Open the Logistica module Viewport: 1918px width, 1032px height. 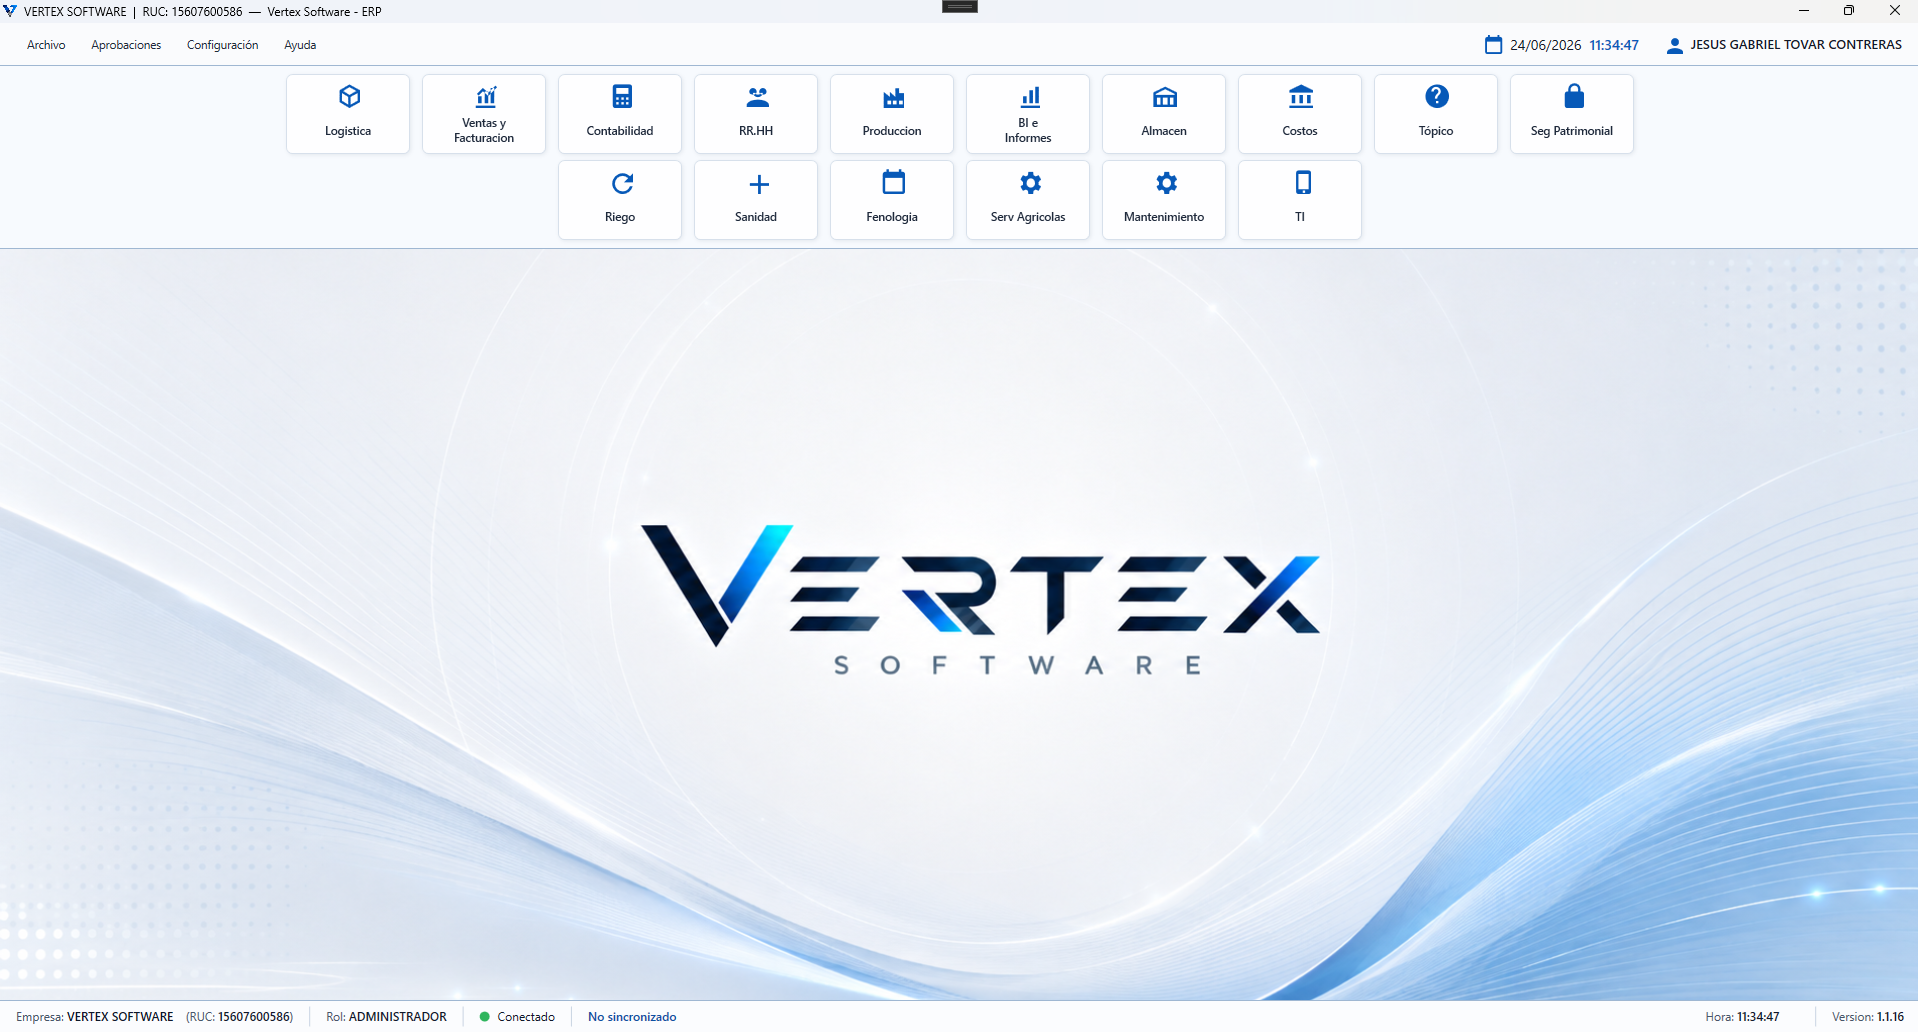(348, 114)
